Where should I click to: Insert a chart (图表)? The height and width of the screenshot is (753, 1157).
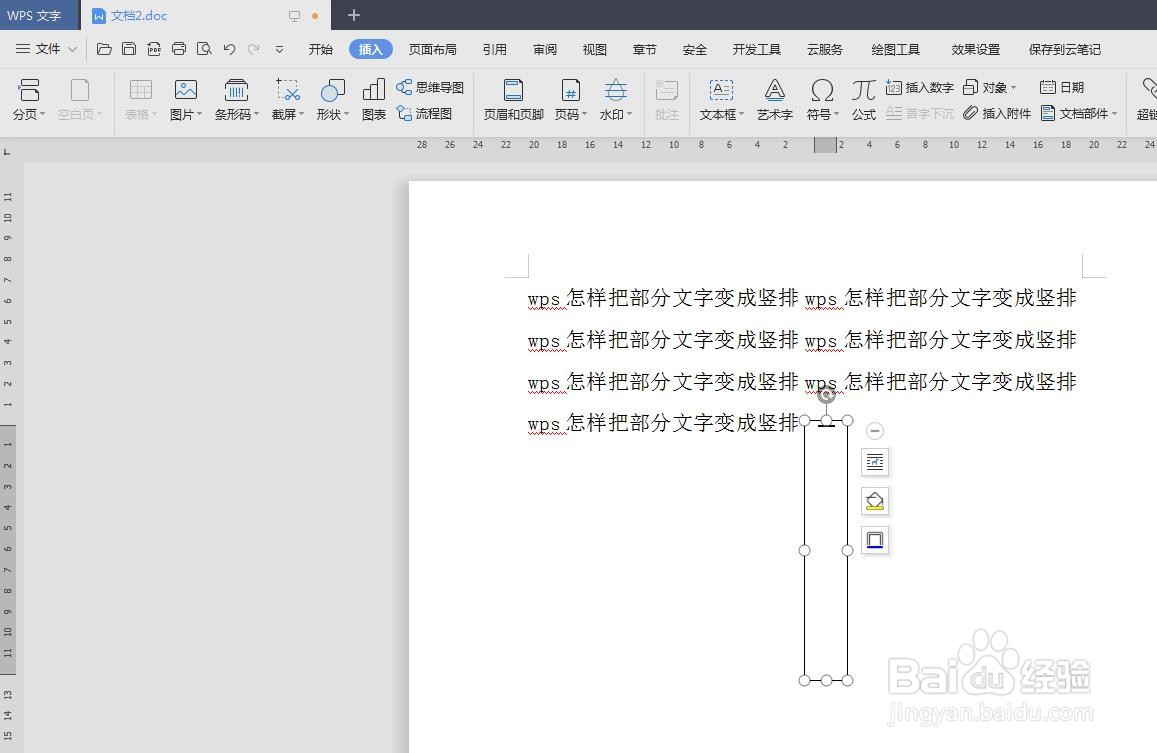pyautogui.click(x=374, y=100)
